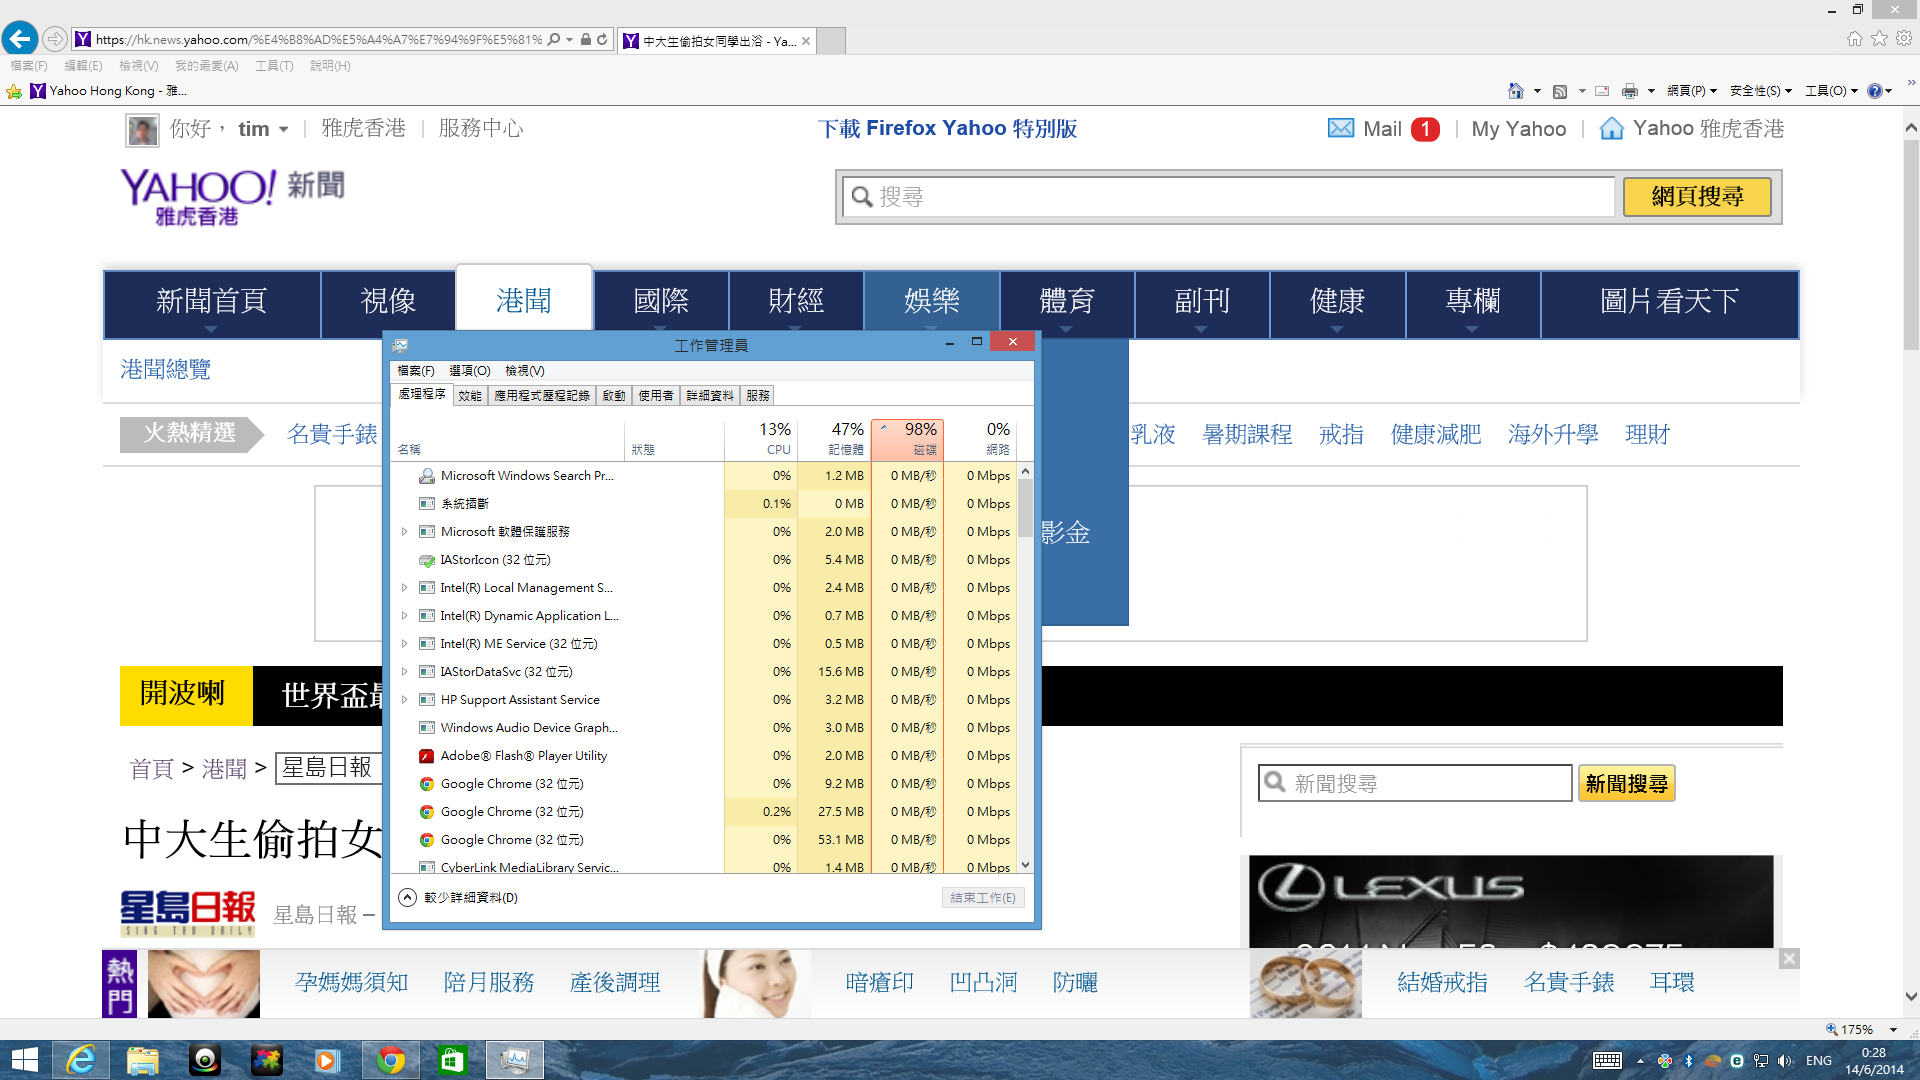The image size is (1920, 1080).
Task: Open the 安全性(S) dropdown menu
Action: [1760, 91]
